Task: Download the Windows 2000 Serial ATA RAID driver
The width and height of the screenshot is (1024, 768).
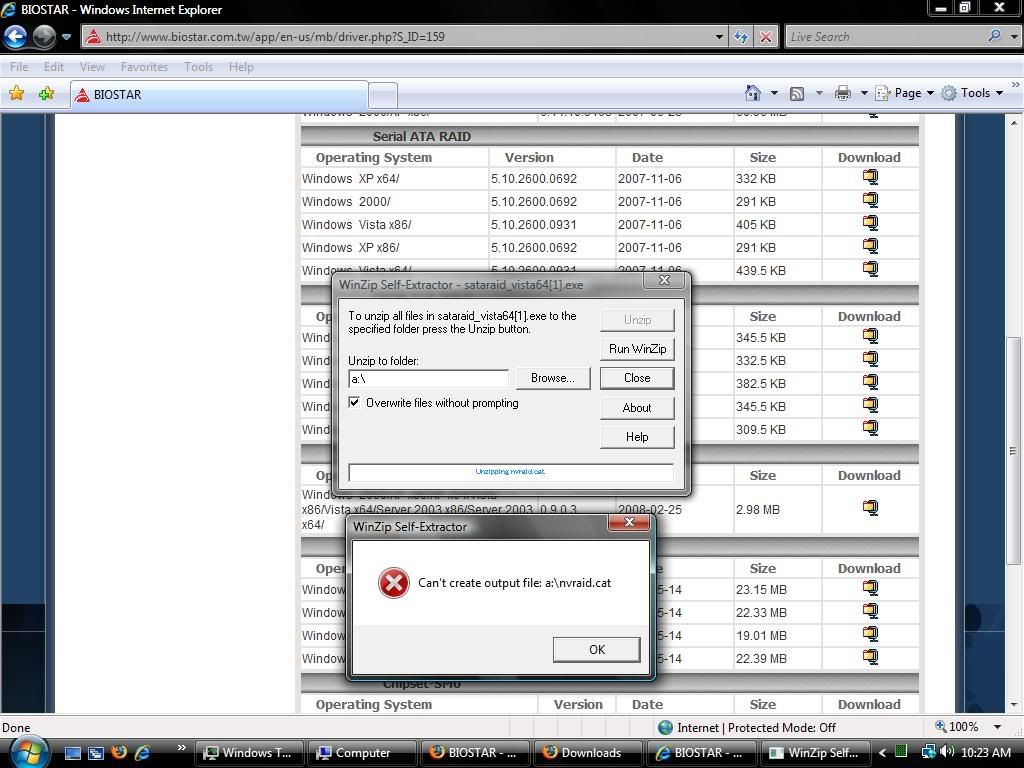Action: 870,200
